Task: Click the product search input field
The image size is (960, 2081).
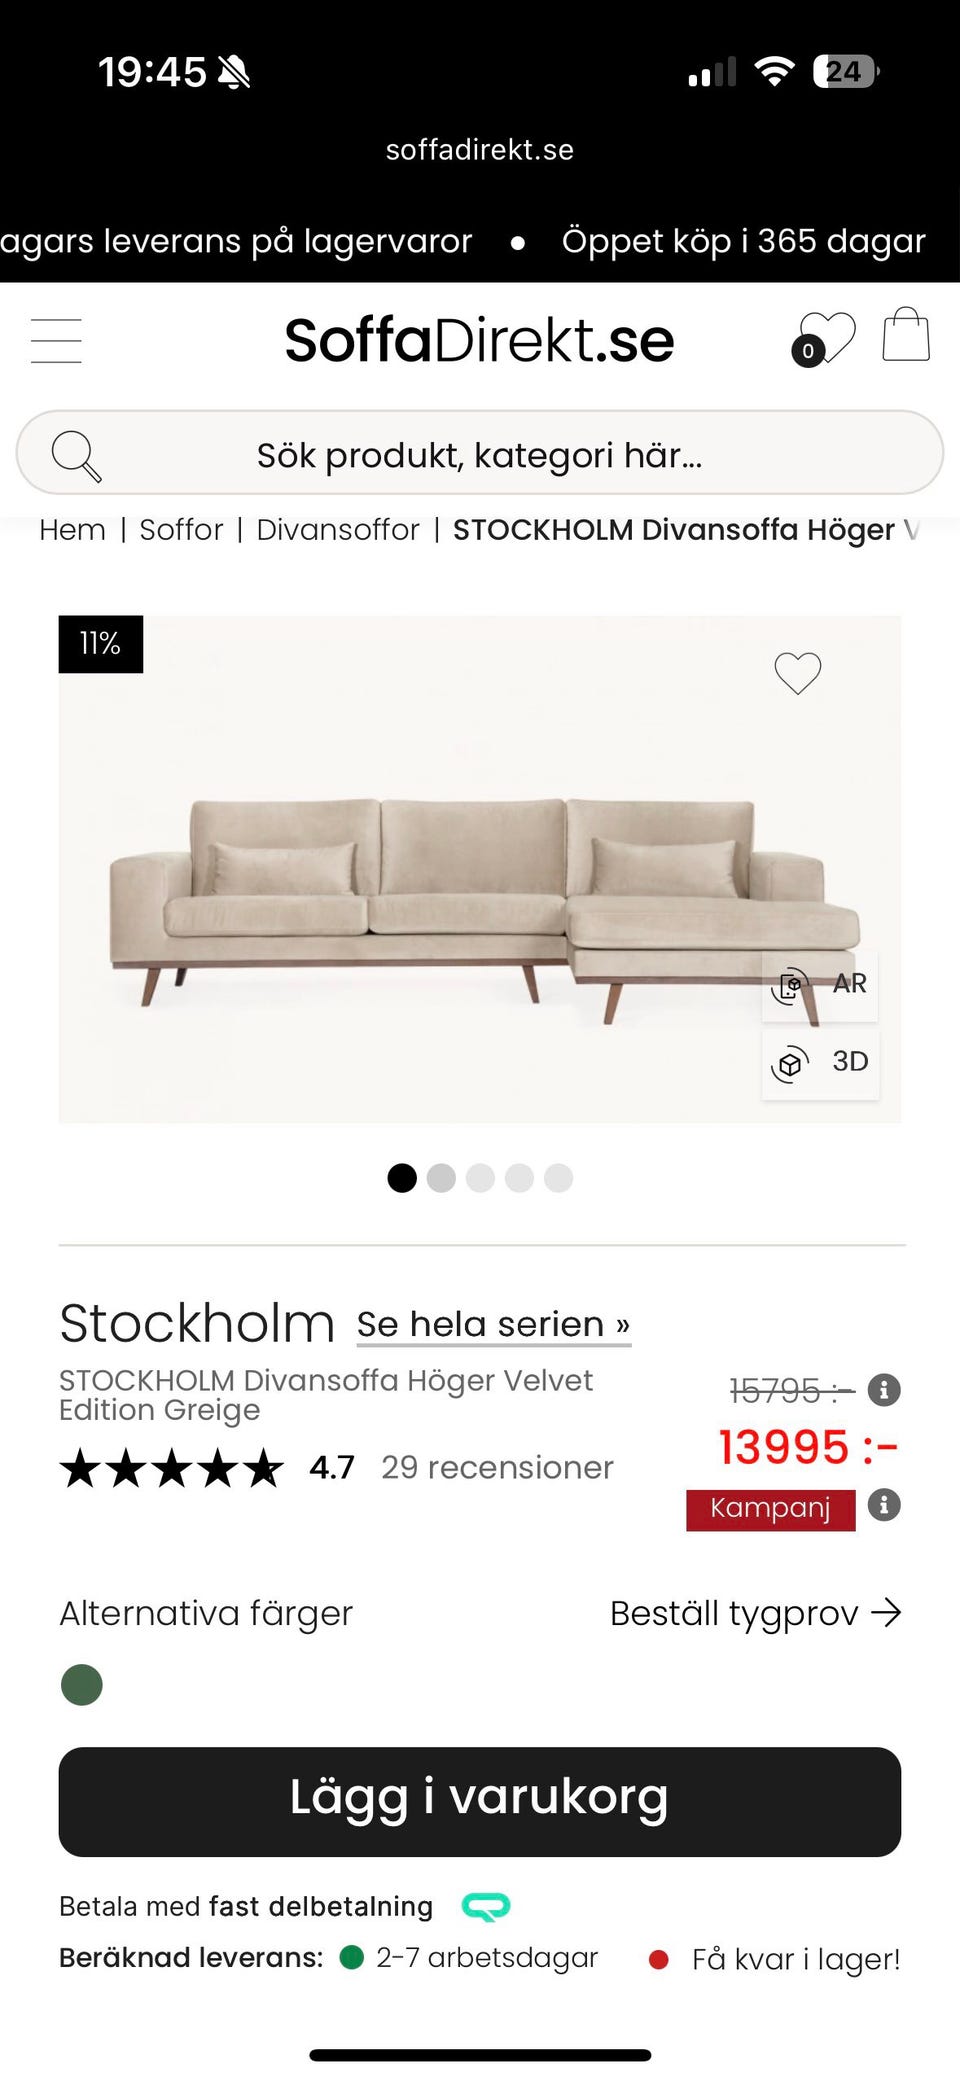Action: coord(480,454)
